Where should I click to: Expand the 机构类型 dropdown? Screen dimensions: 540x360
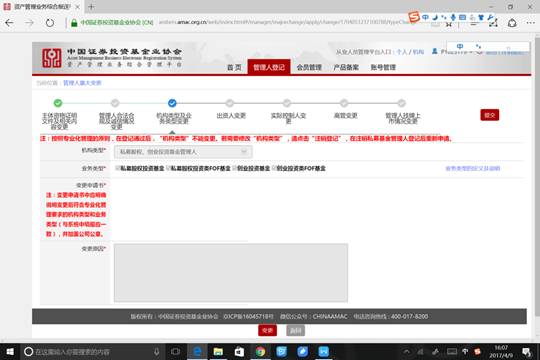coord(183,152)
